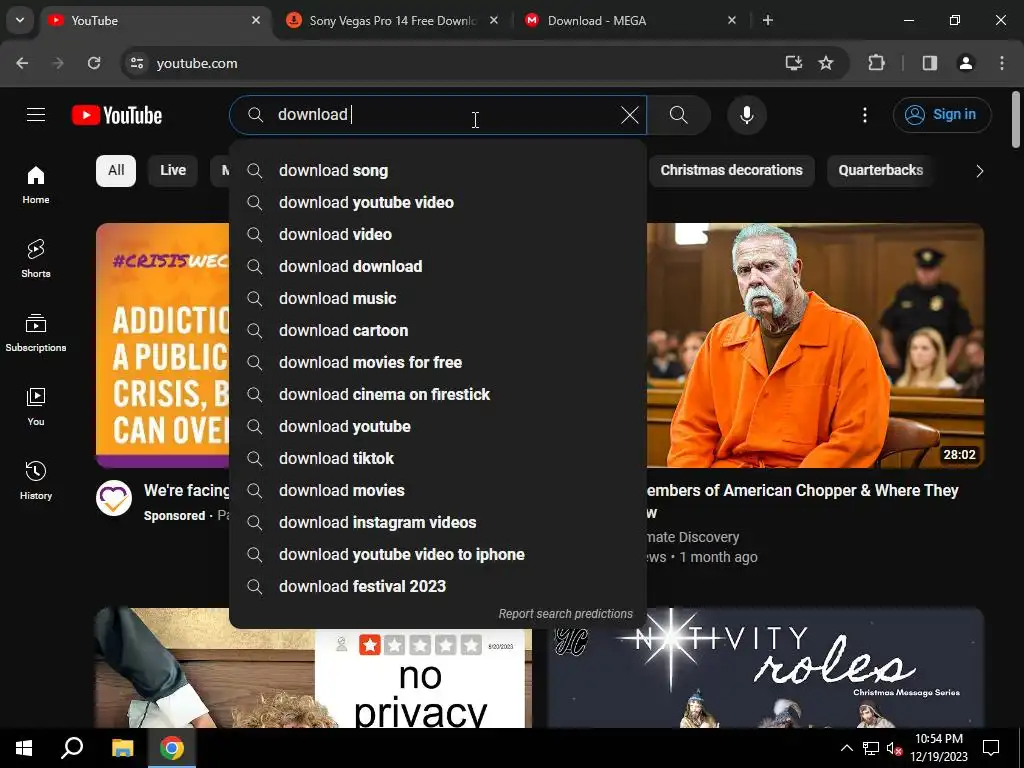
Task: Switch to the Sony Vegas Pro 14 tab
Action: [392, 20]
